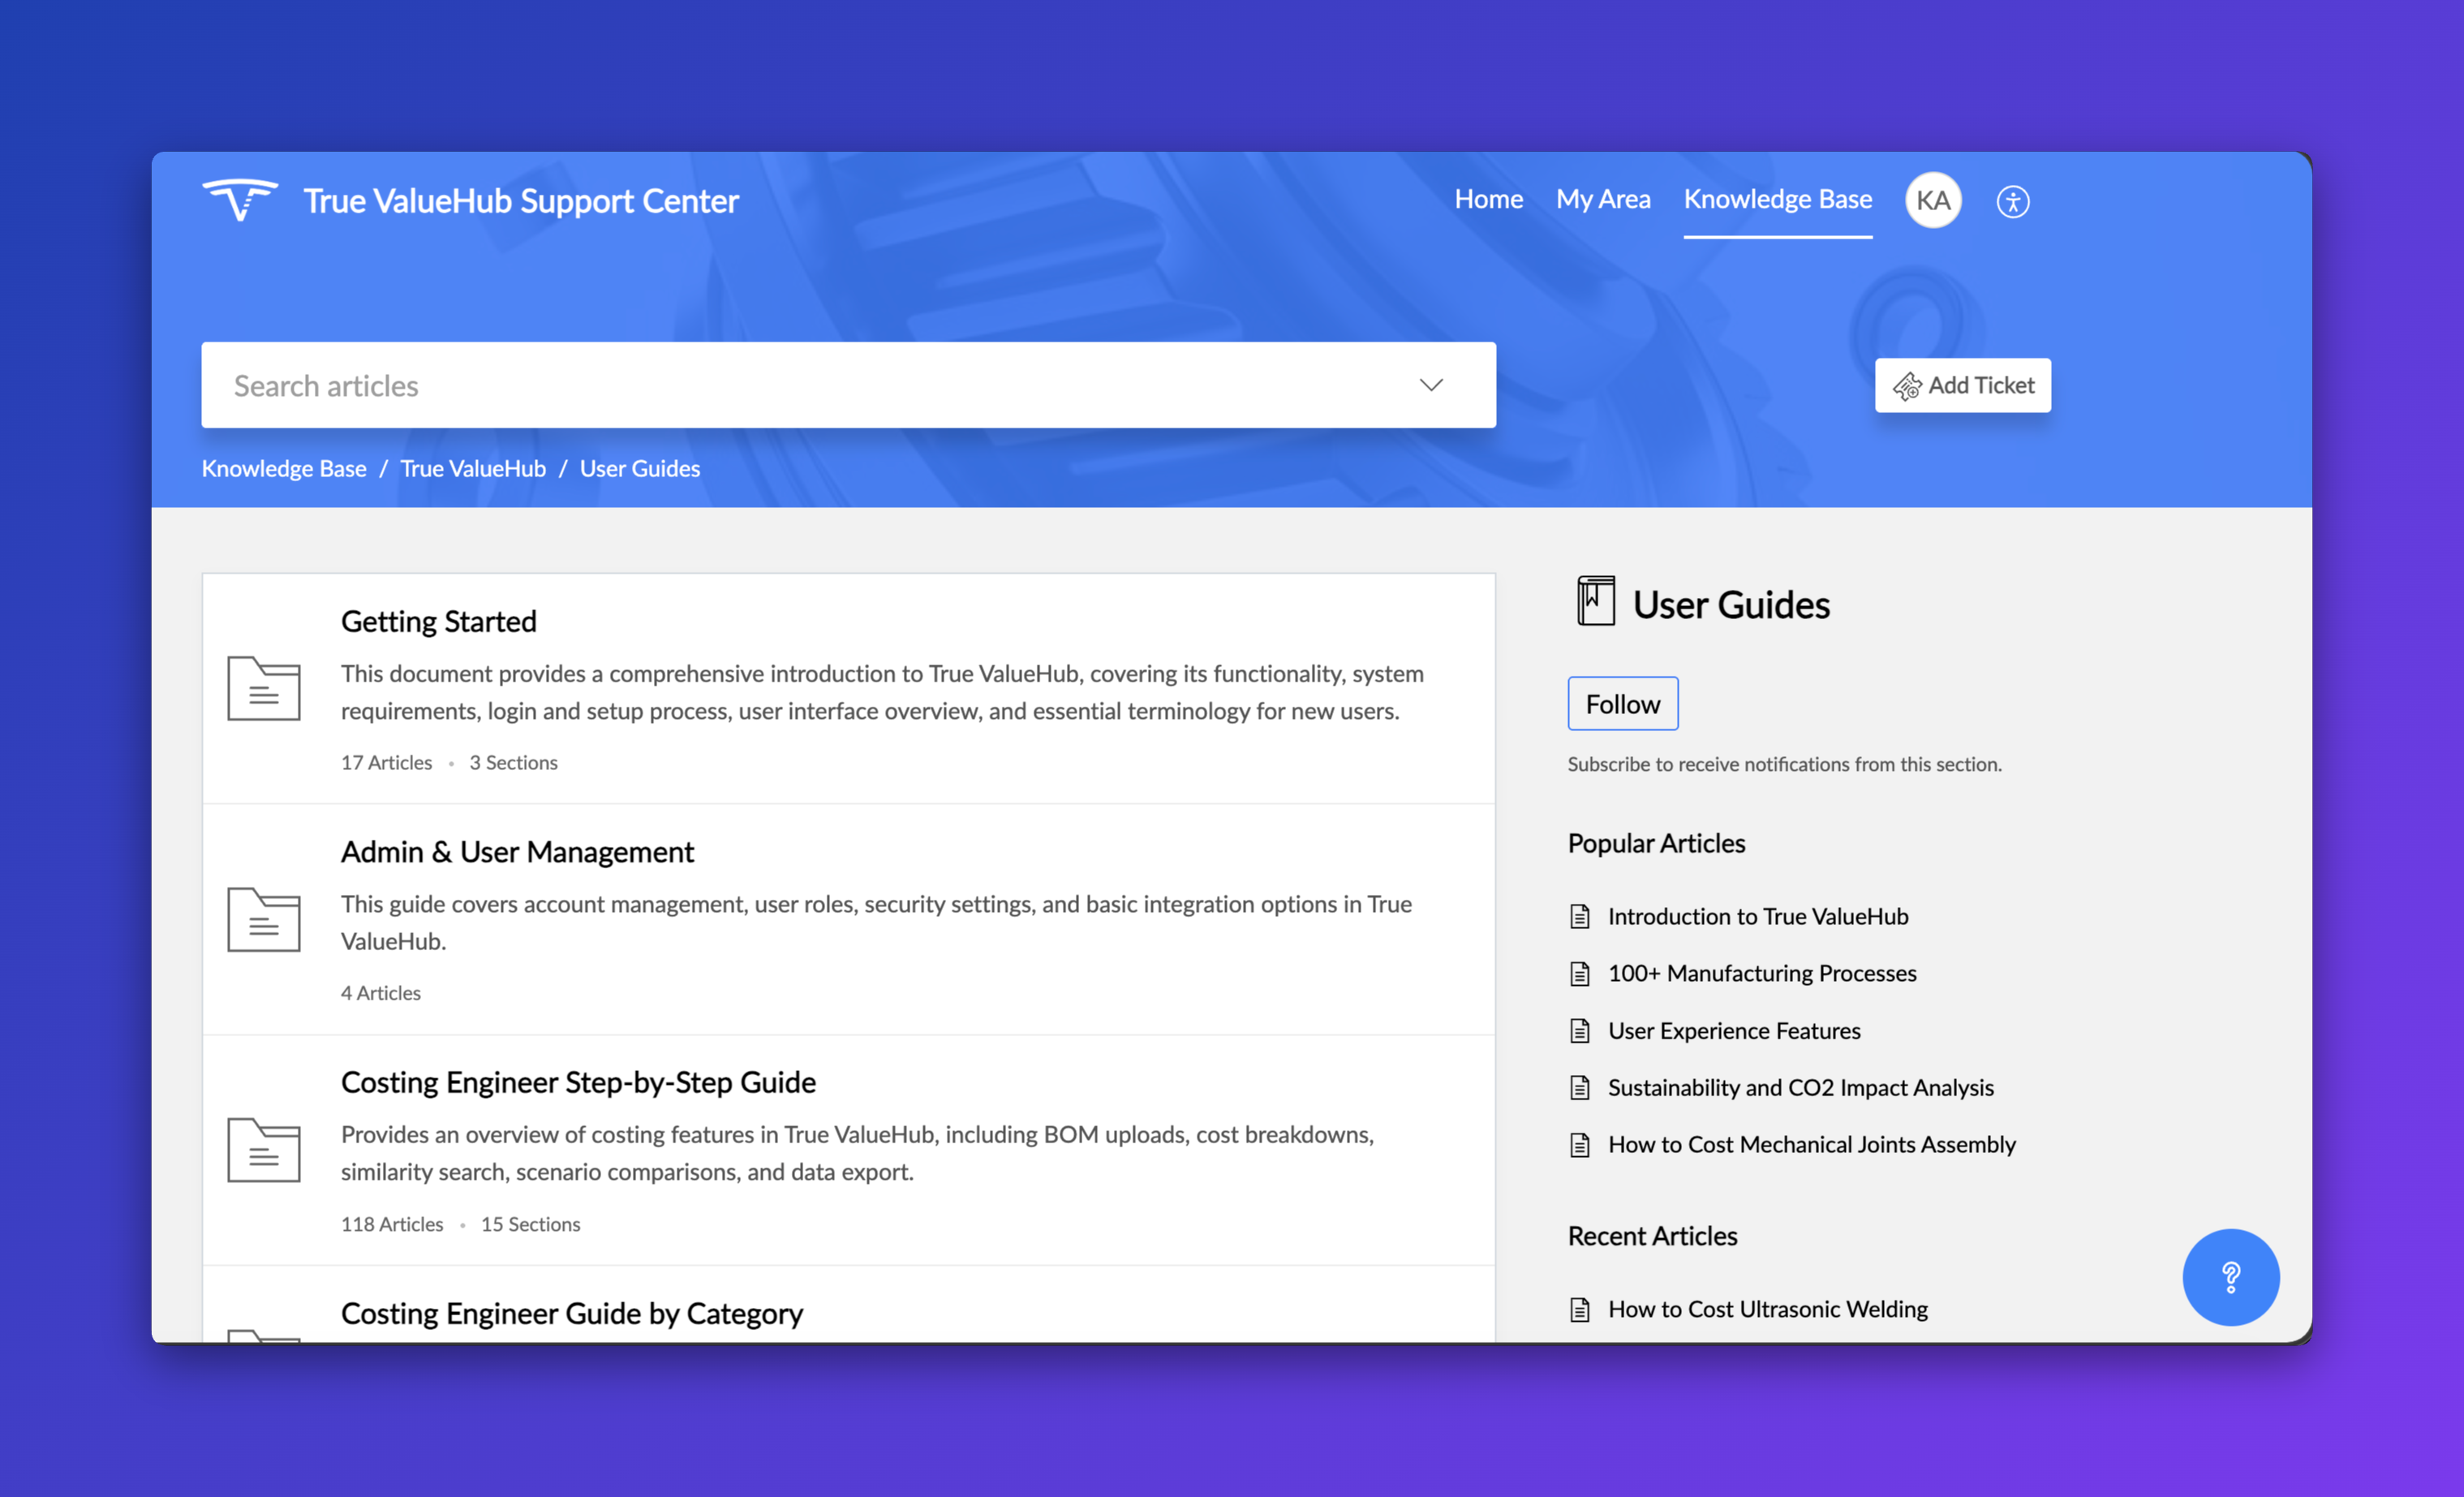Screen dimensions: 2464x1497
Task: Open the Getting Started guide title
Action: click(x=438, y=621)
